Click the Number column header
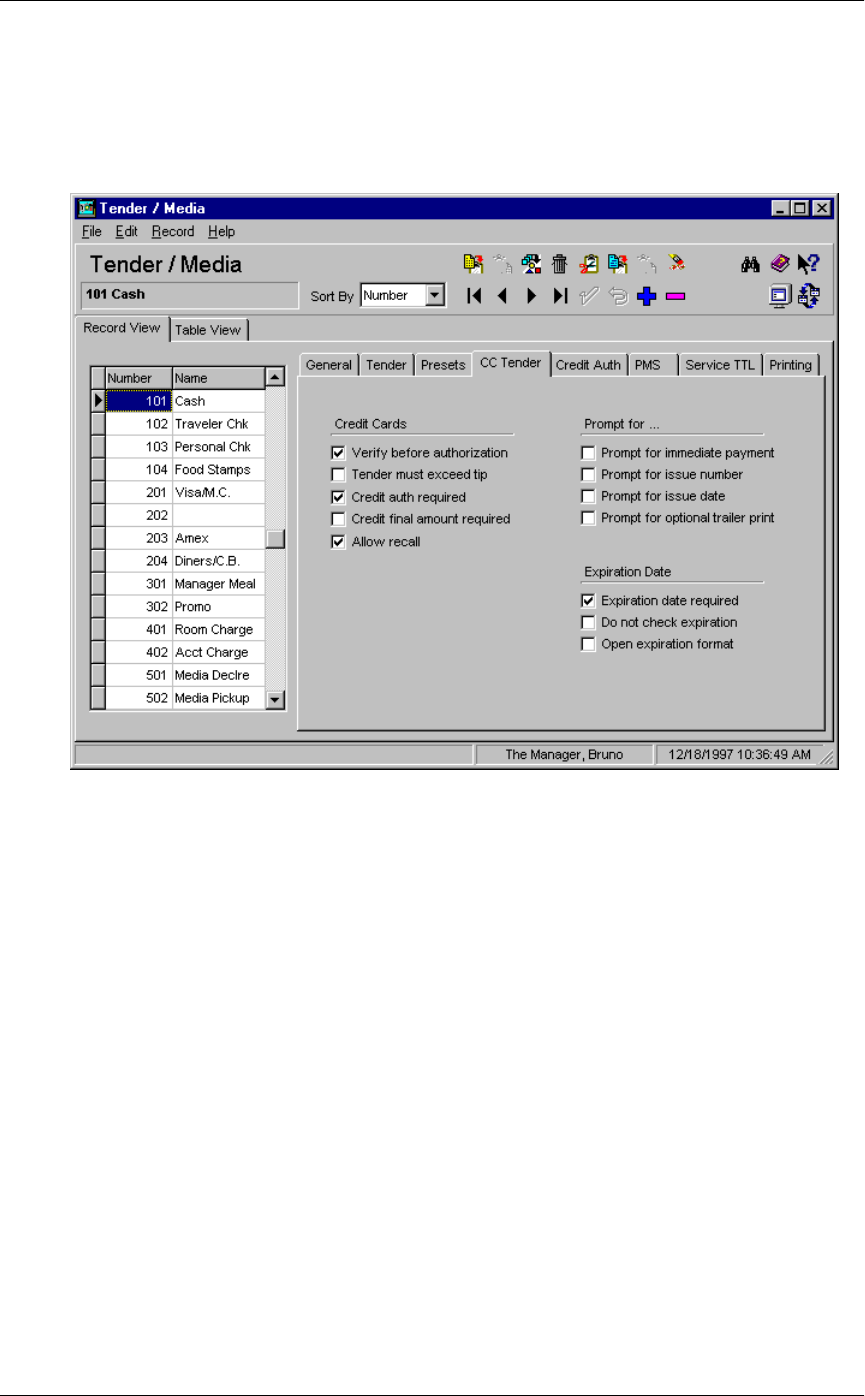The width and height of the screenshot is (865, 1396). click(139, 379)
